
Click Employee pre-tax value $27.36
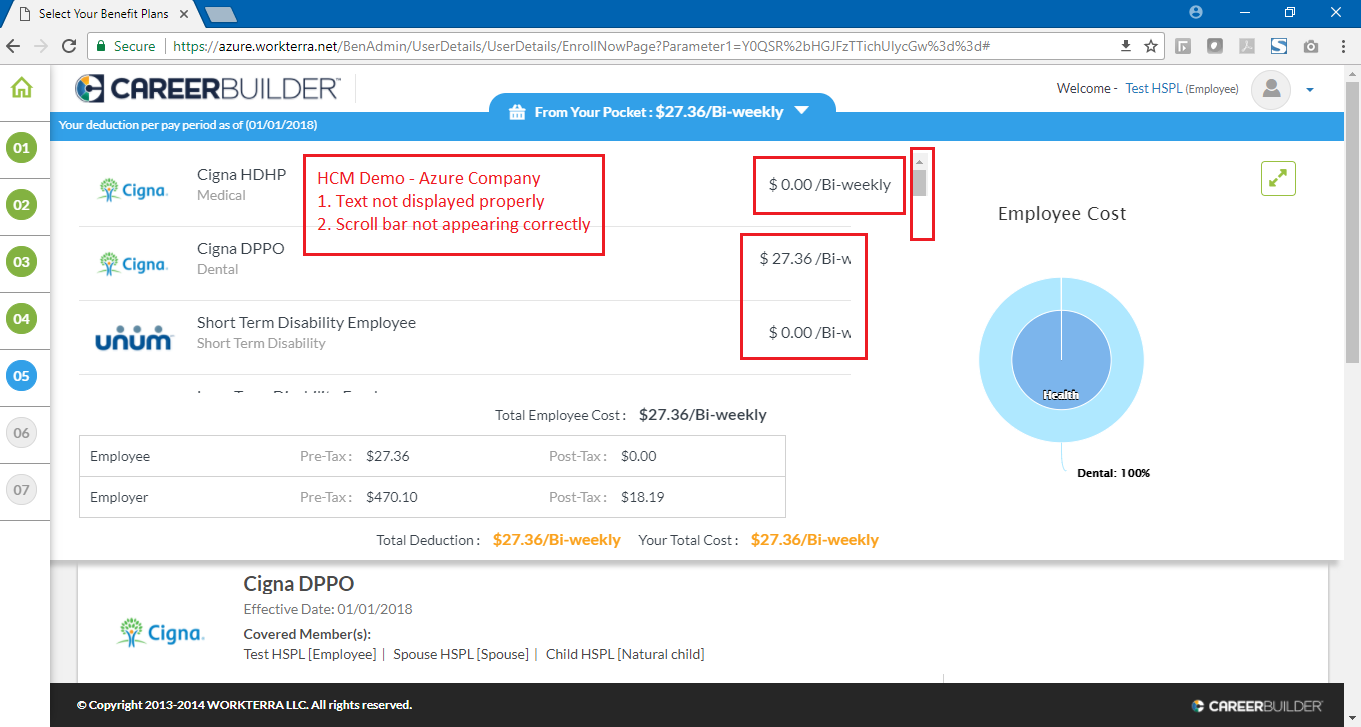(388, 456)
